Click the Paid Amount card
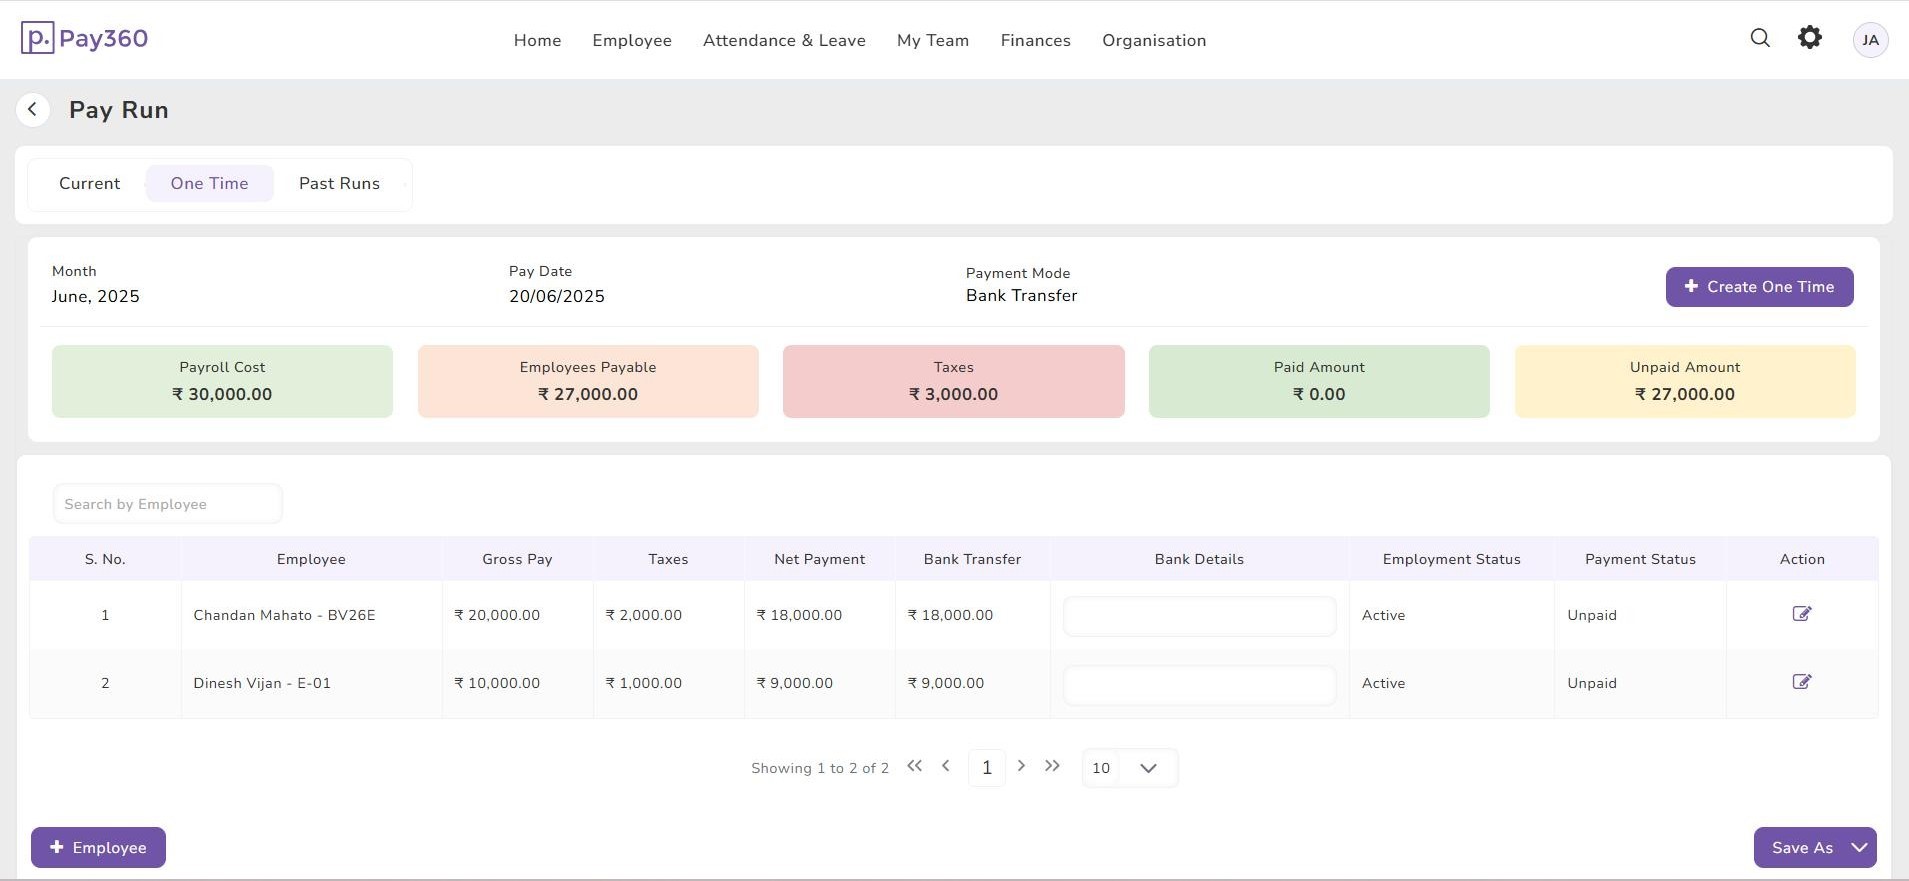This screenshot has width=1909, height=881. (1319, 381)
